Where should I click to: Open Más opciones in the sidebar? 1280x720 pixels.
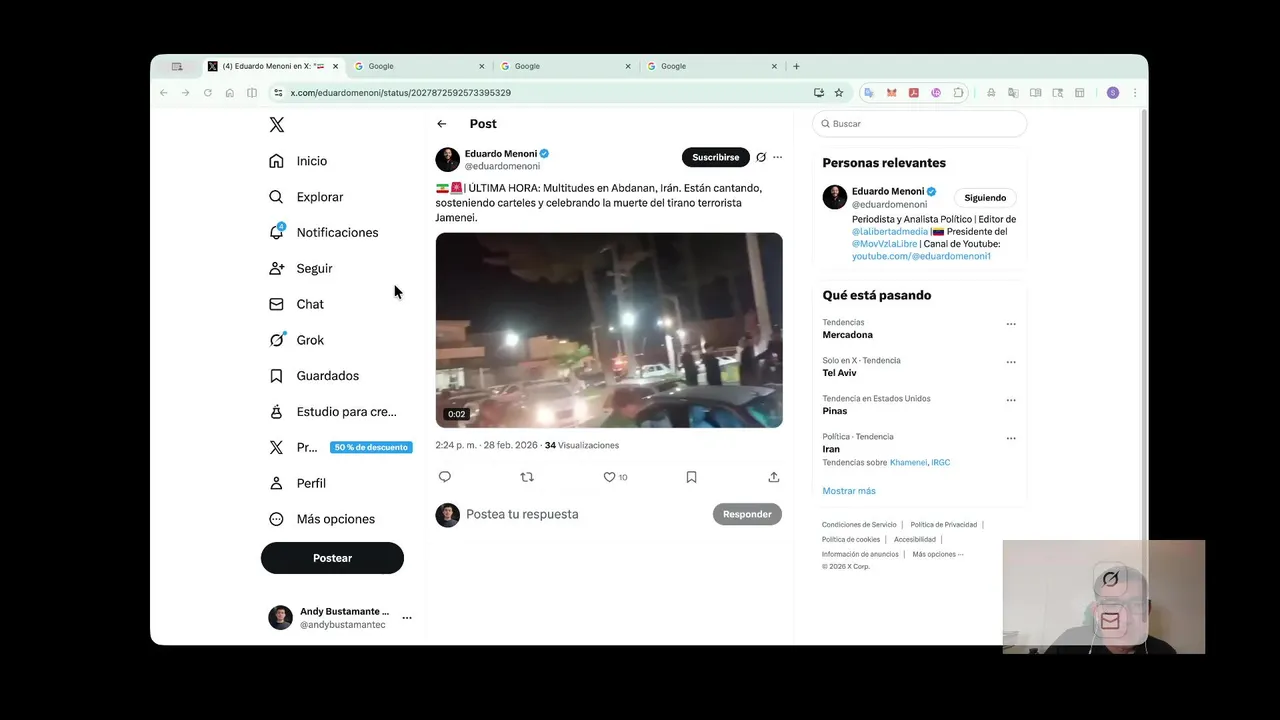[x=322, y=519]
